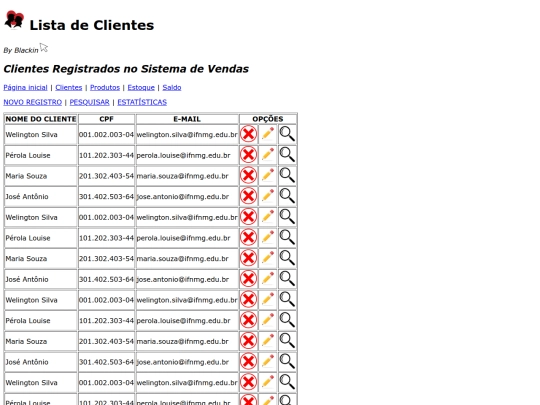The height and width of the screenshot is (405, 540).
Task: Edit the third Welington Silva record
Action: pos(268,299)
